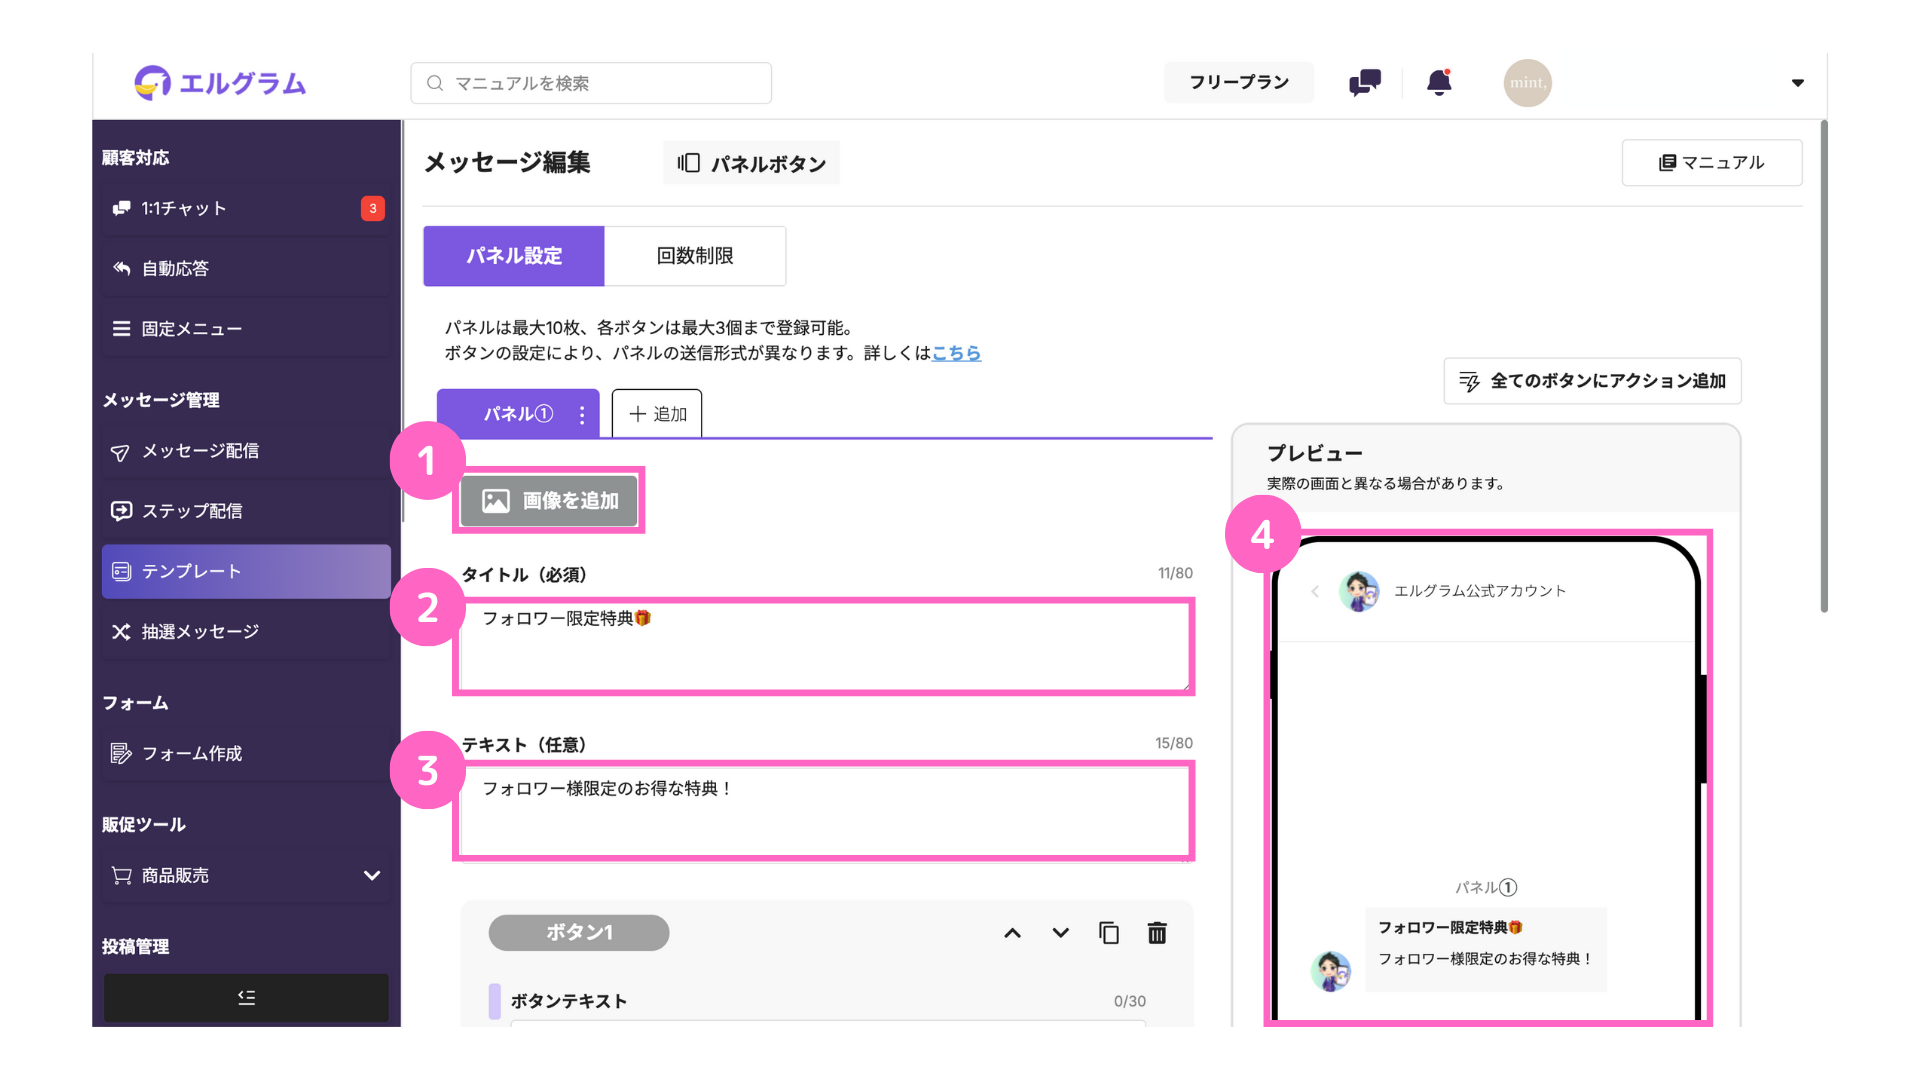This screenshot has height=1080, width=1920.
Task: Open パネル① three-dot options menu
Action: tap(582, 415)
